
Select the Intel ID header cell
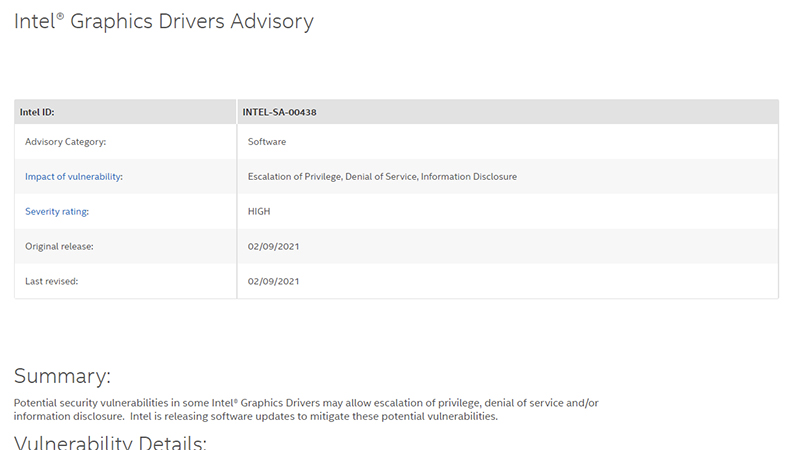44,112
